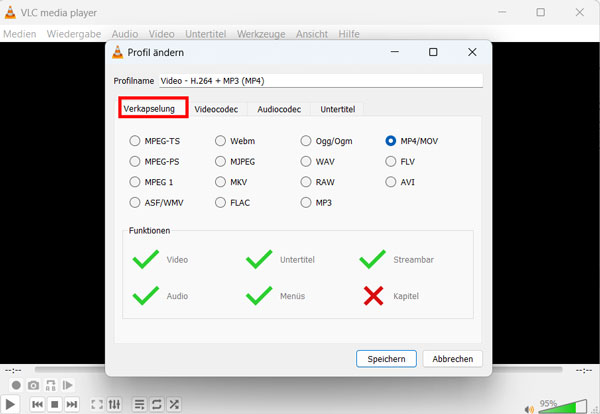Screen dimensions: 600x414
Task: Click the remaining time label at right
Action: [584, 370]
